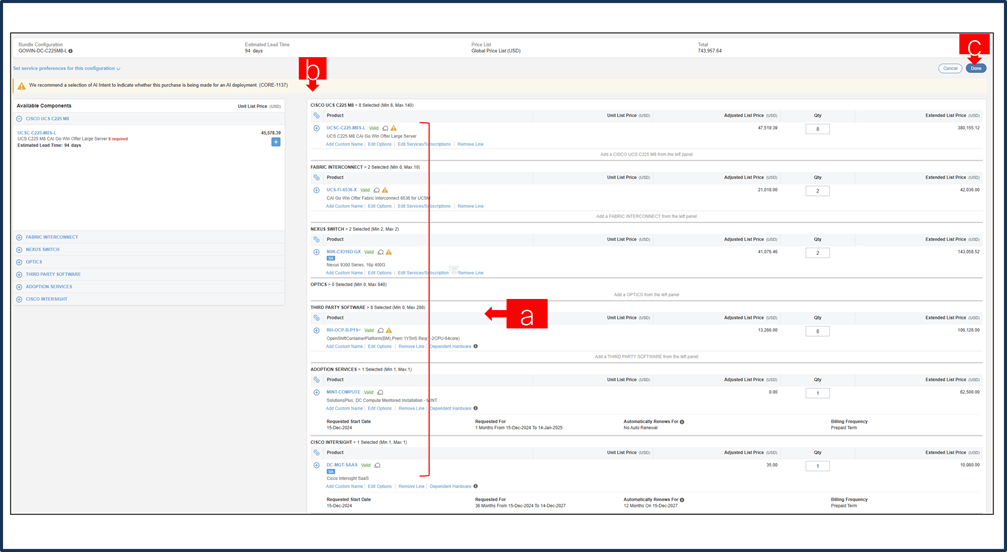Click the 'Global Price List (USD)' text
This screenshot has width=1007, height=552.
pyautogui.click(x=496, y=51)
